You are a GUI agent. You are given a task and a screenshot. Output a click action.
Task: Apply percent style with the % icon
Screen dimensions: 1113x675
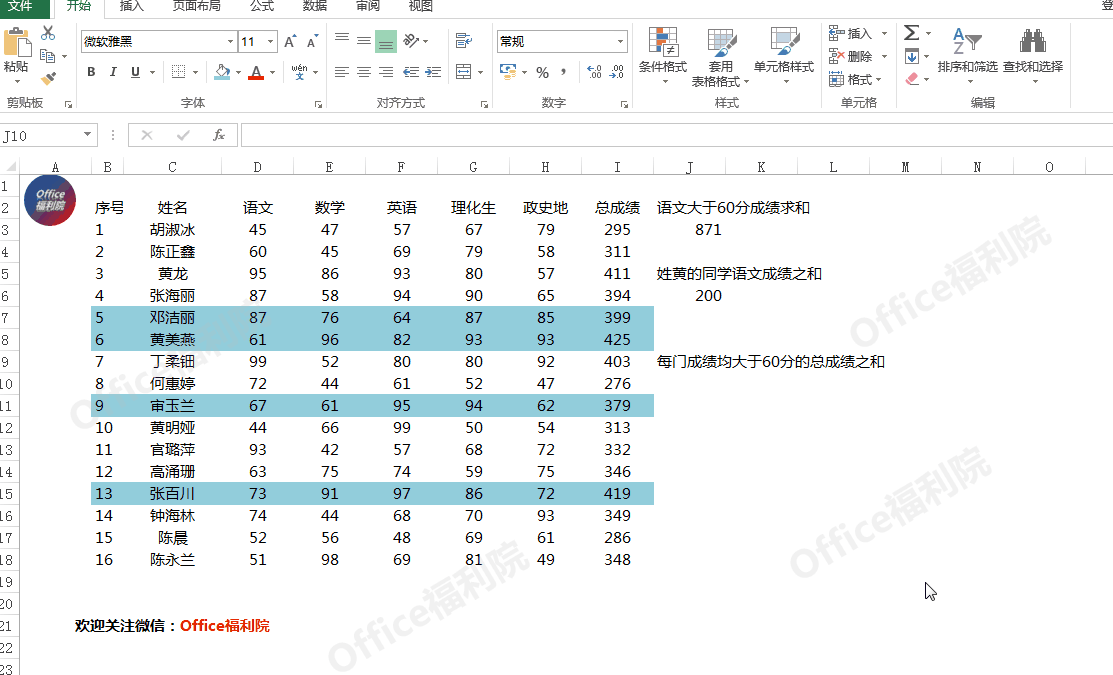pos(542,72)
